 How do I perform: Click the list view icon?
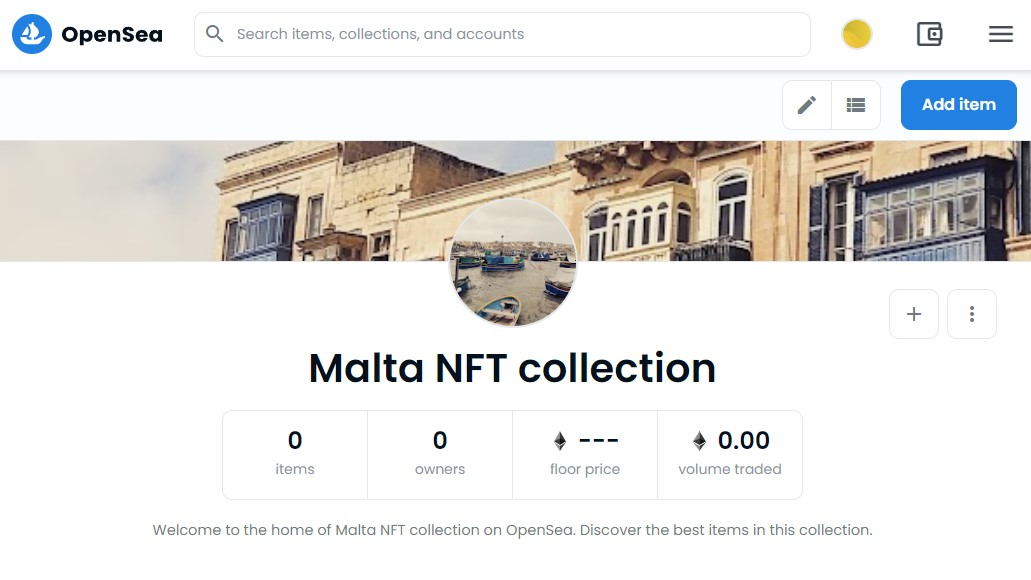(856, 105)
